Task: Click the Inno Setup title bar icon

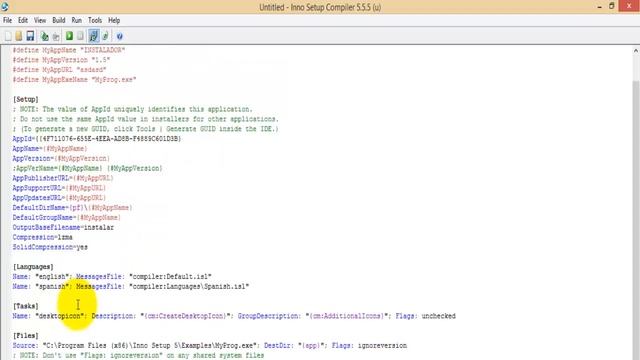Action: (5, 7)
